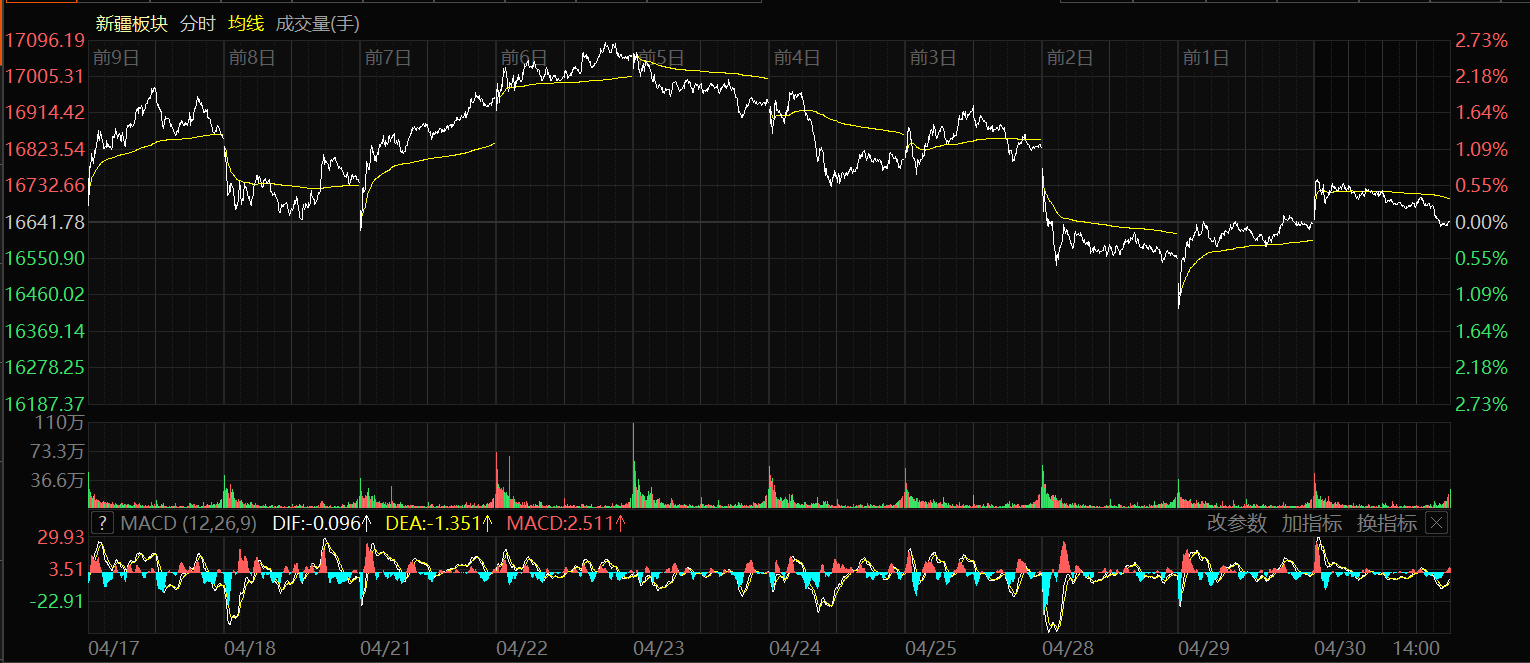Toggle the 均线 average line label
The image size is (1530, 663).
tap(246, 23)
